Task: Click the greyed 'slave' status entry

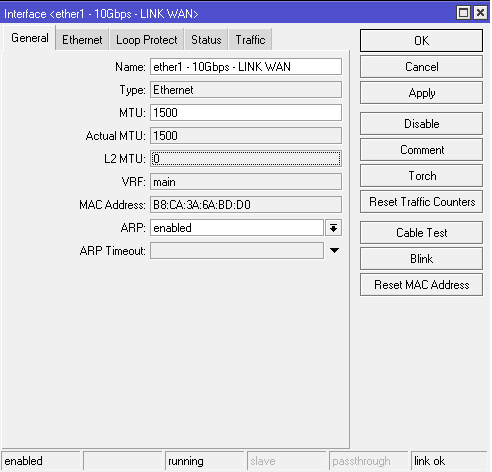Action: (x=287, y=461)
